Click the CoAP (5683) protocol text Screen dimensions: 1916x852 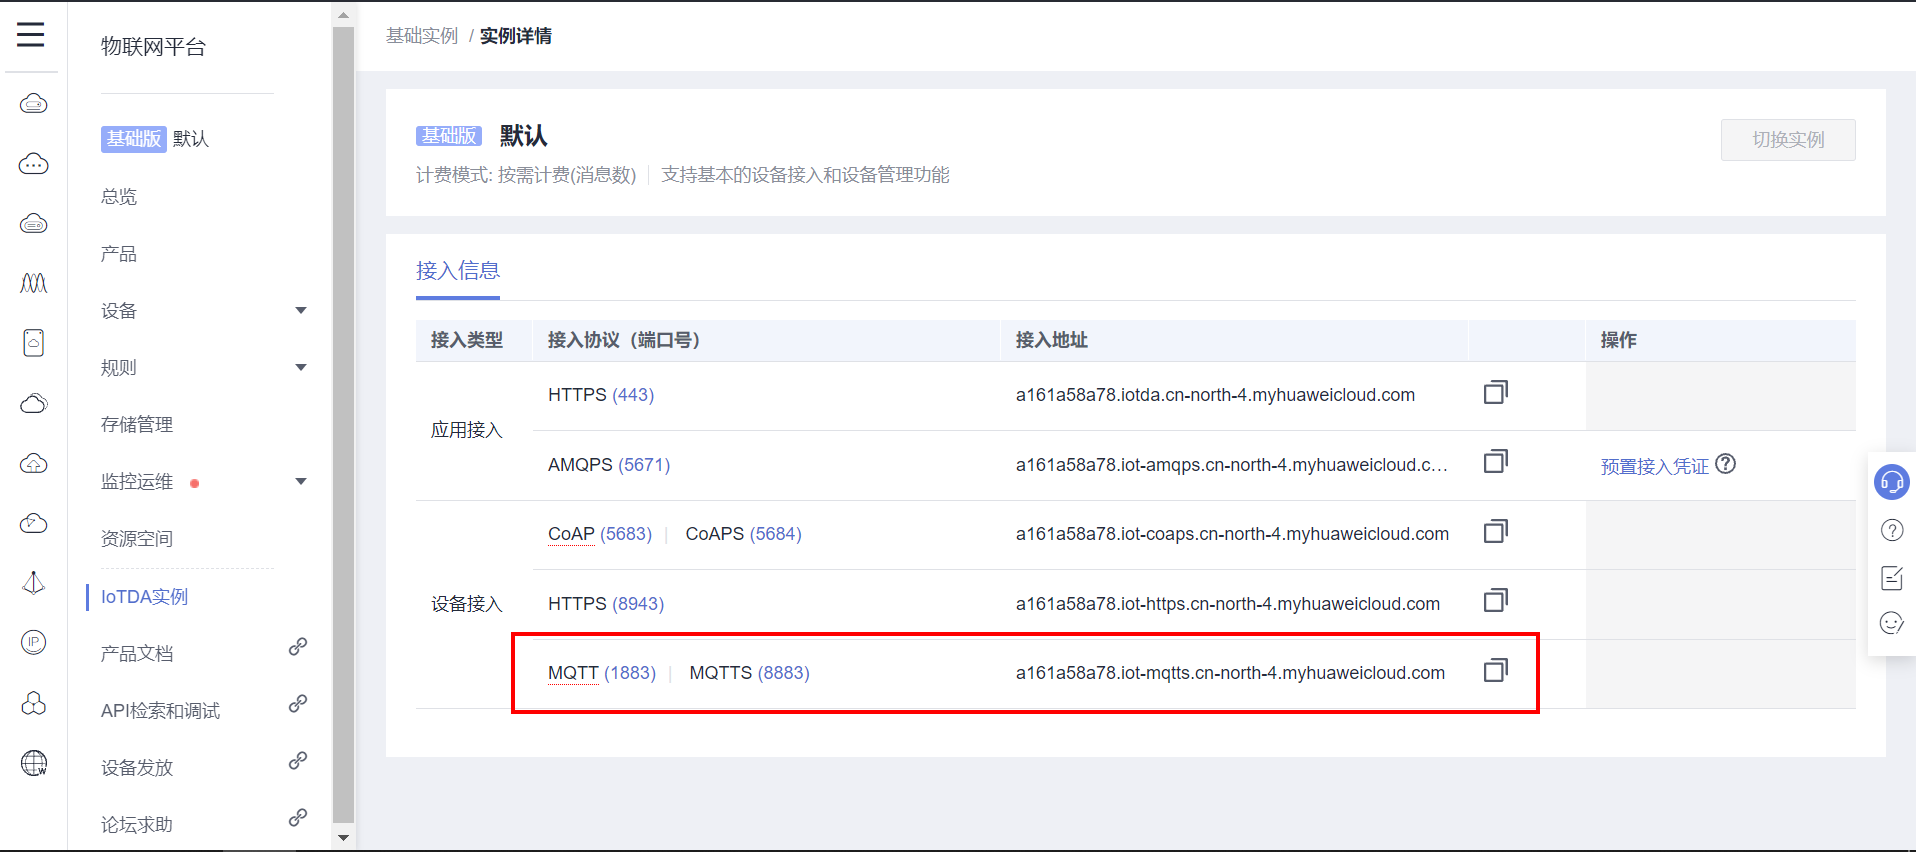[600, 534]
